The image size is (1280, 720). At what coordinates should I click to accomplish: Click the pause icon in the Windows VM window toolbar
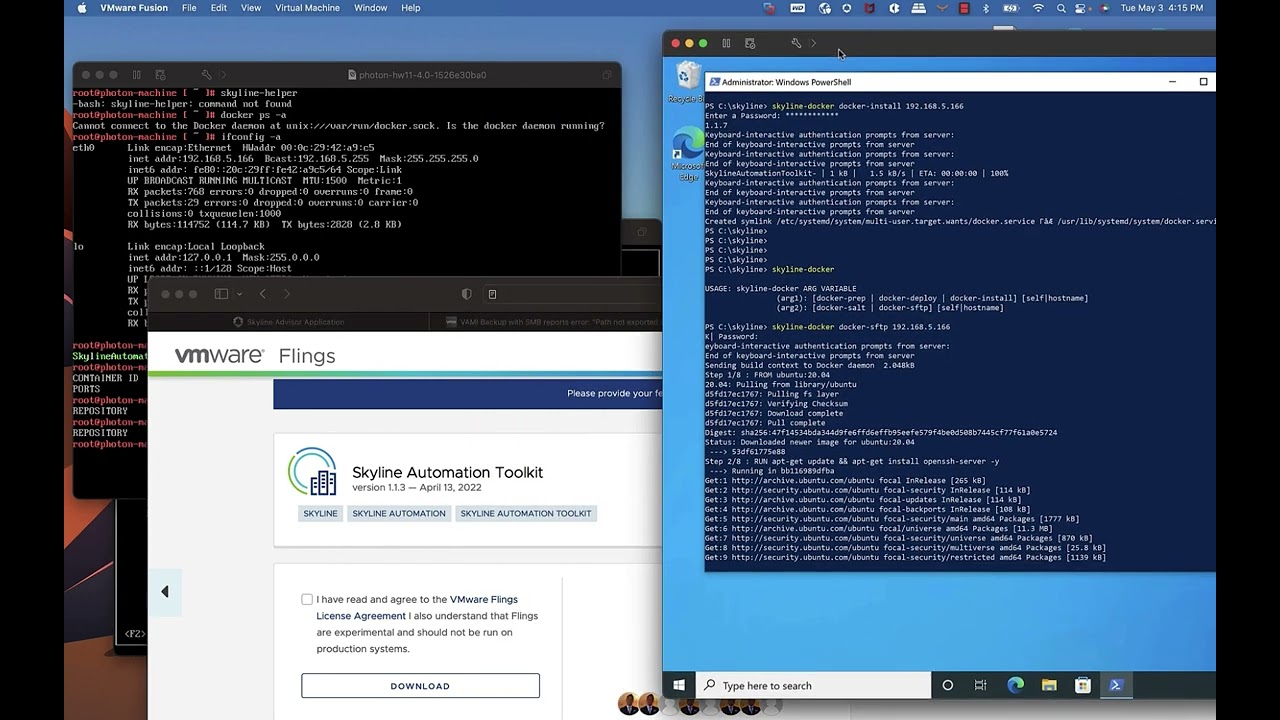click(726, 43)
